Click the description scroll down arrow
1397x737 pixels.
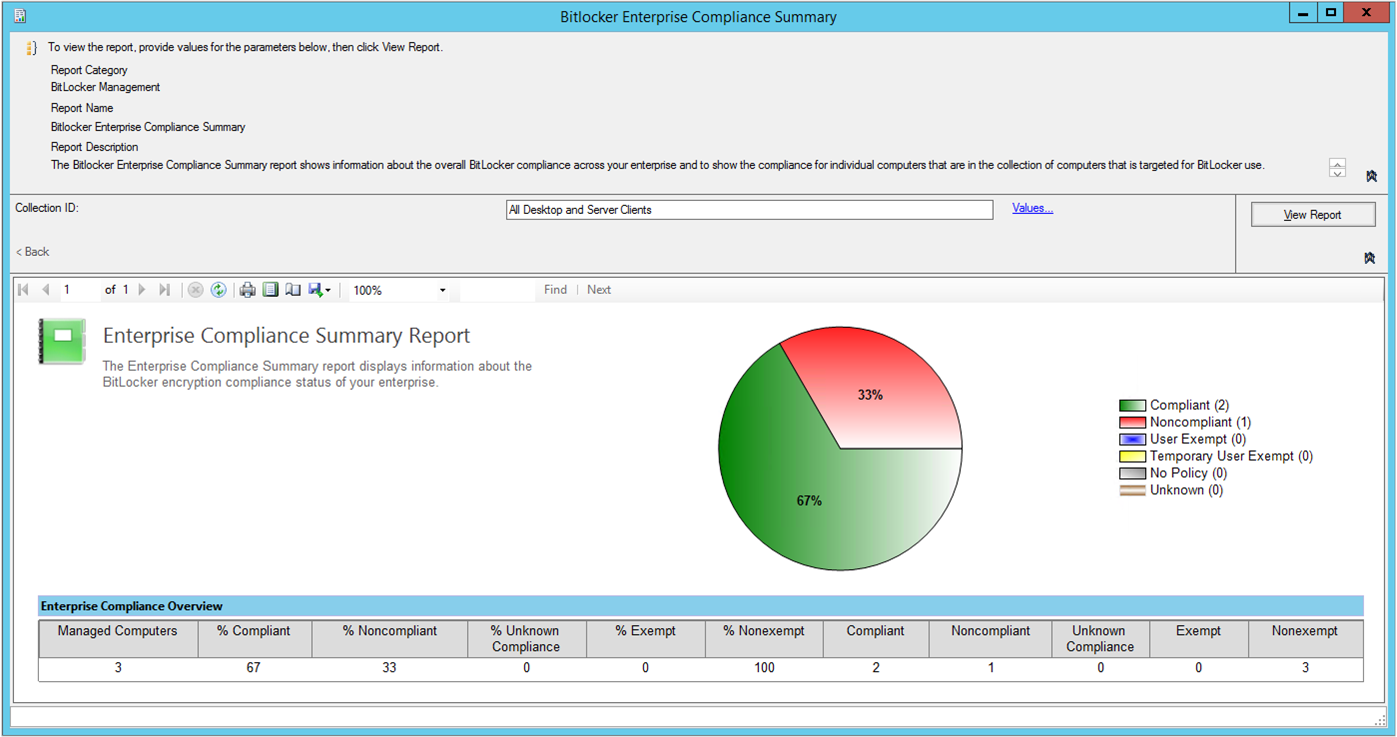1338,173
